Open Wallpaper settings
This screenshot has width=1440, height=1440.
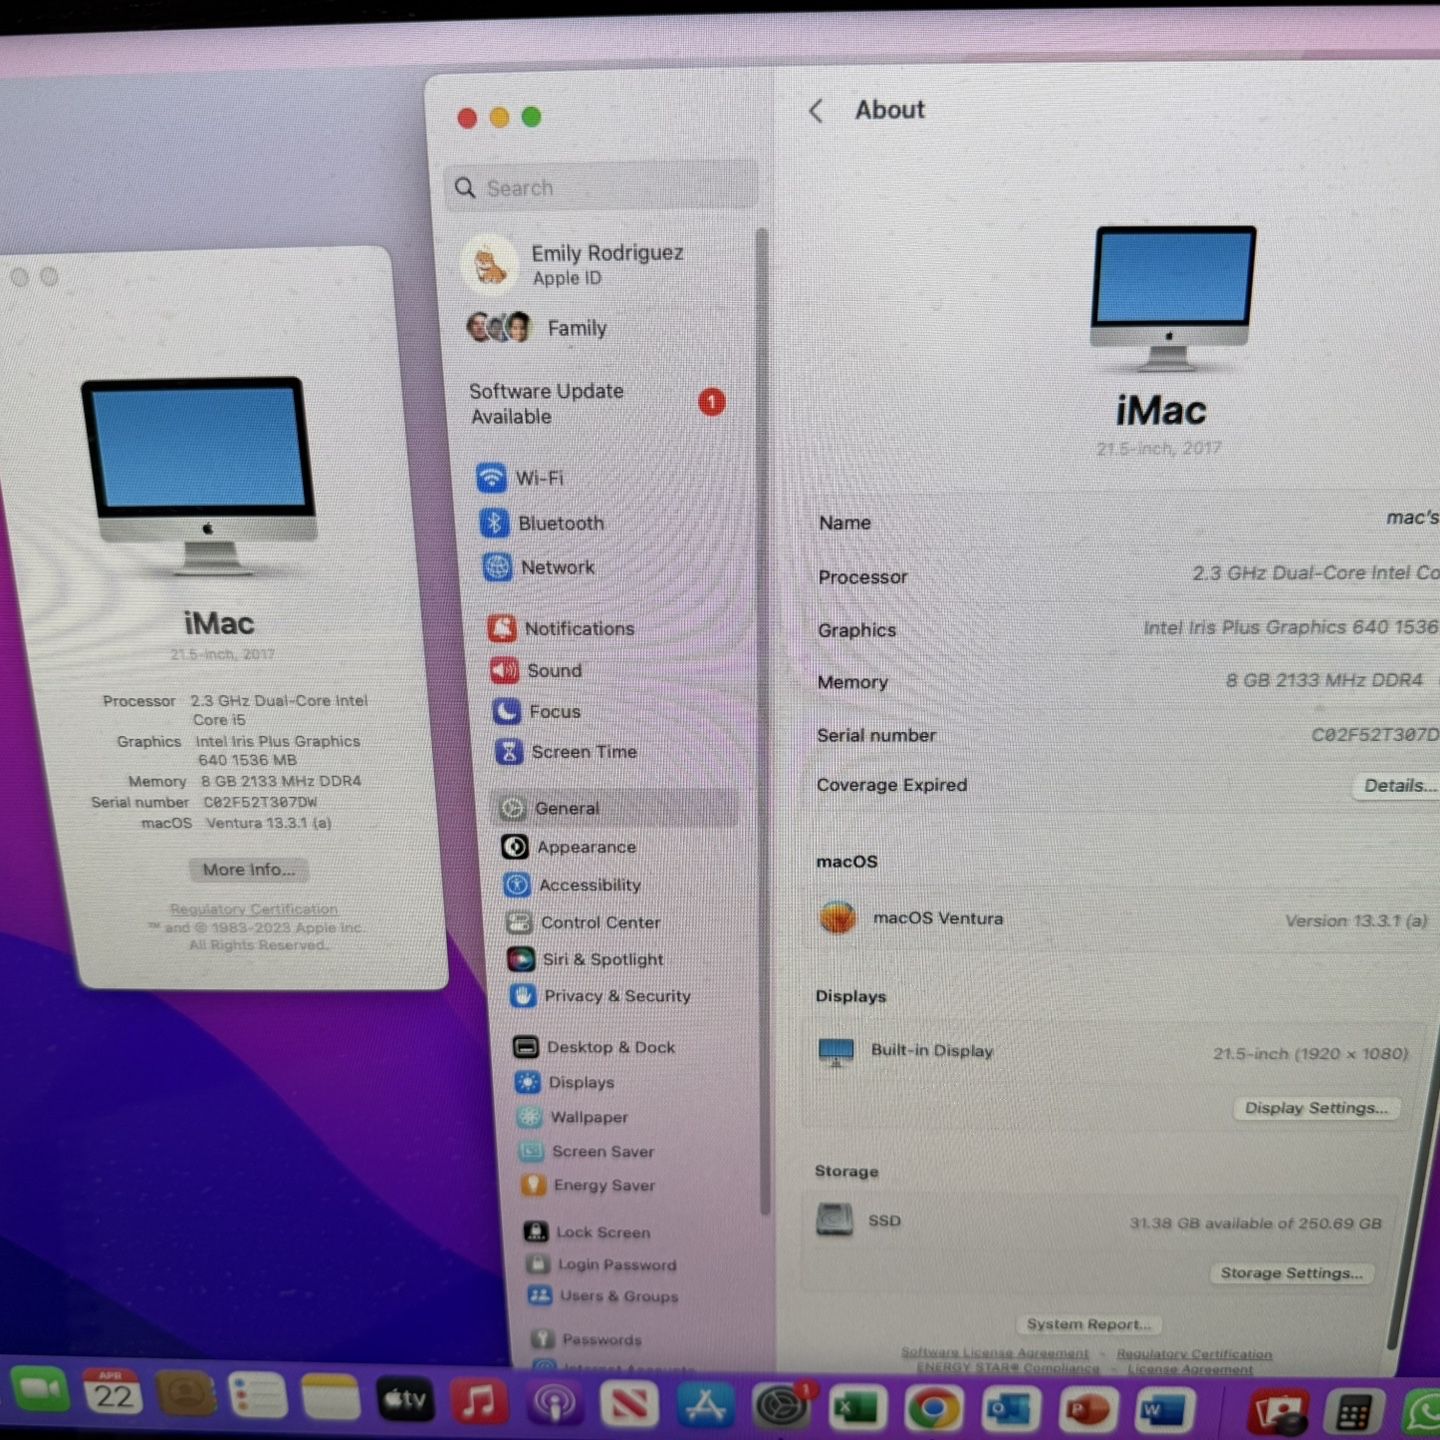point(573,1117)
